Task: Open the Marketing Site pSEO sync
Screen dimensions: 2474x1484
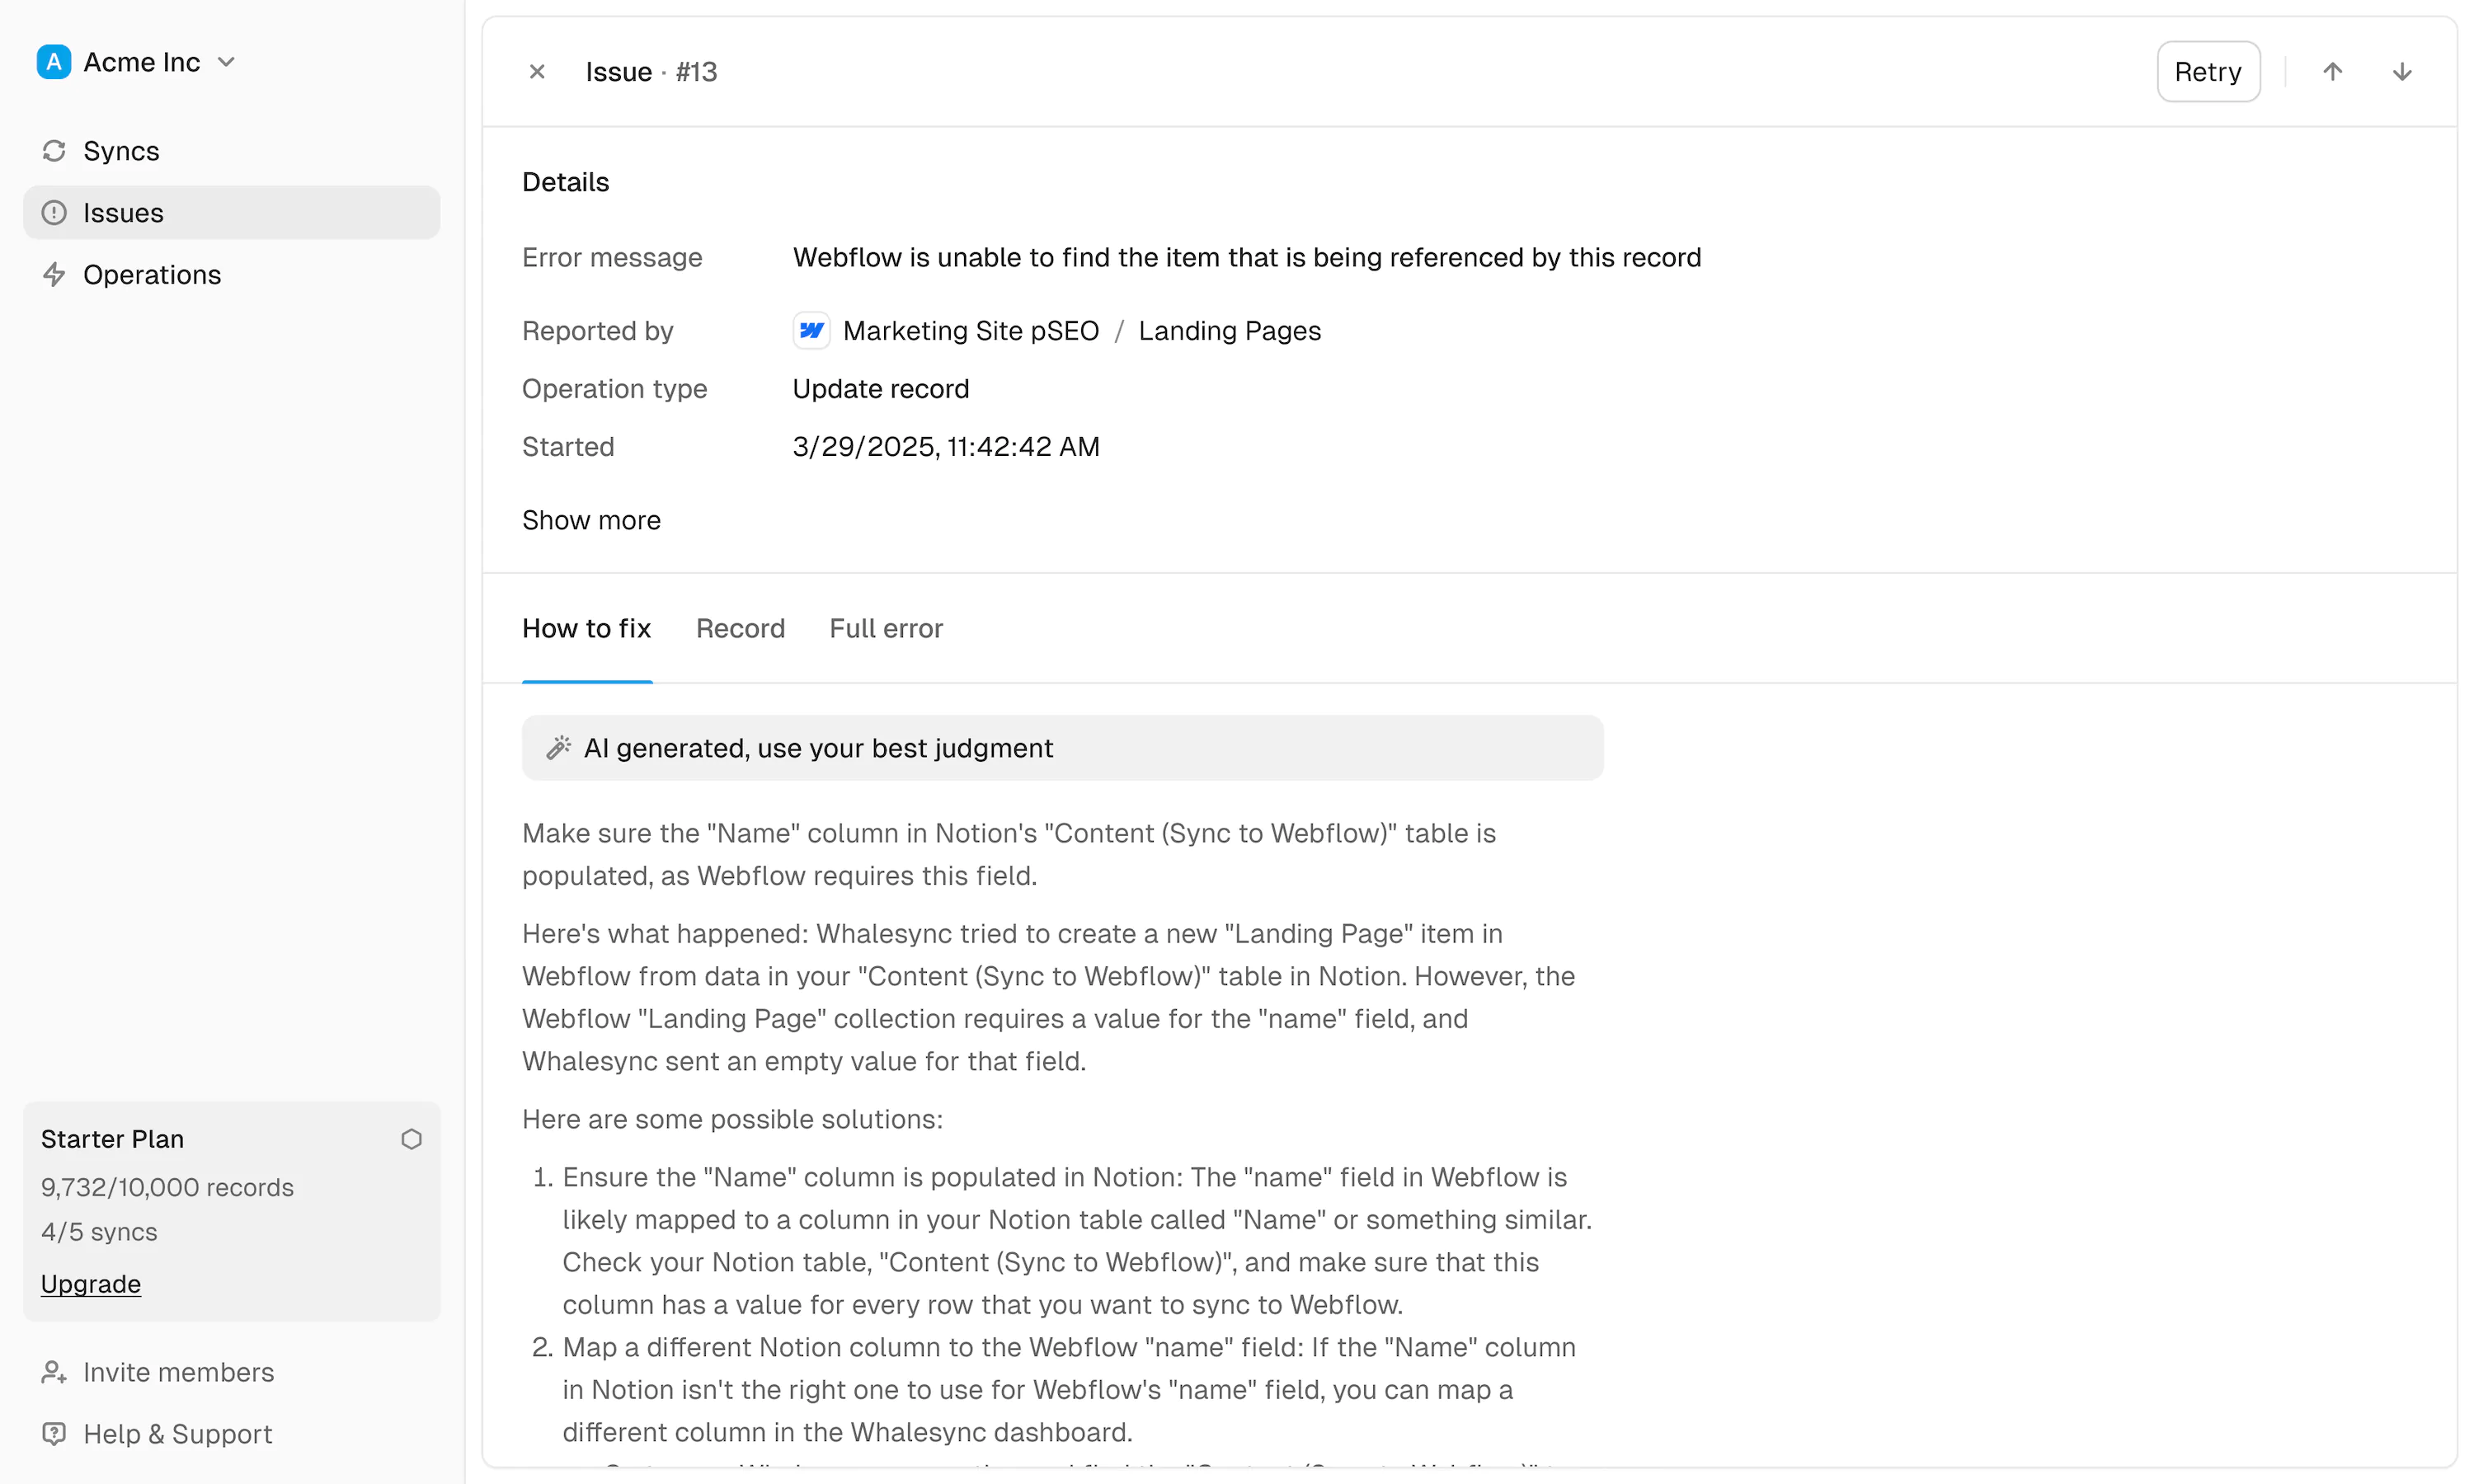Action: point(971,331)
